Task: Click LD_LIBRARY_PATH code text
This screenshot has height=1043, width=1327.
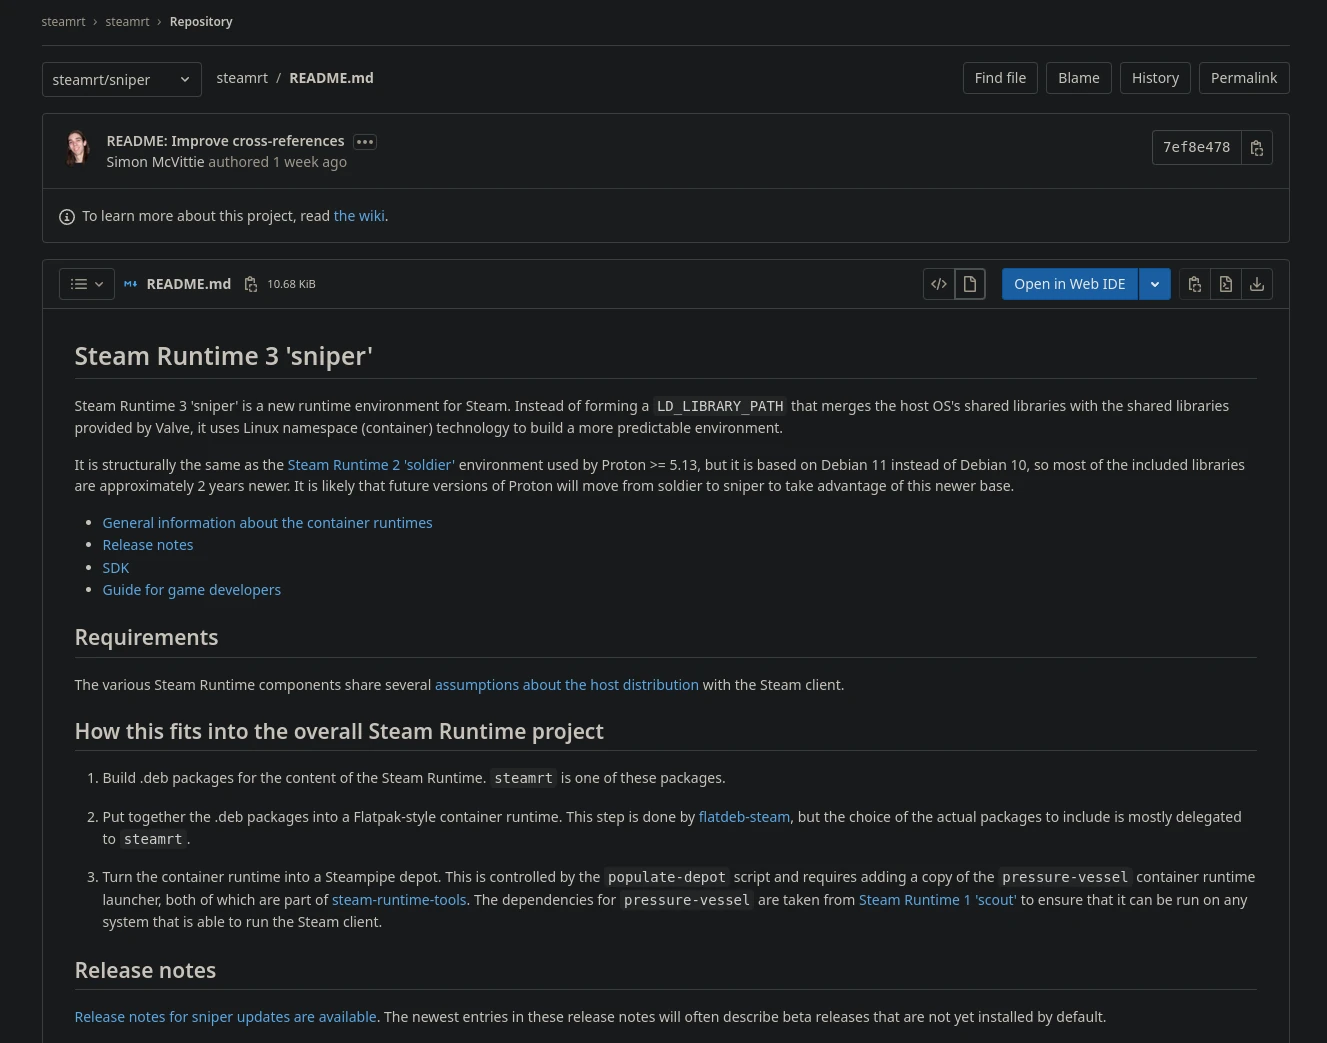Action: pos(720,406)
